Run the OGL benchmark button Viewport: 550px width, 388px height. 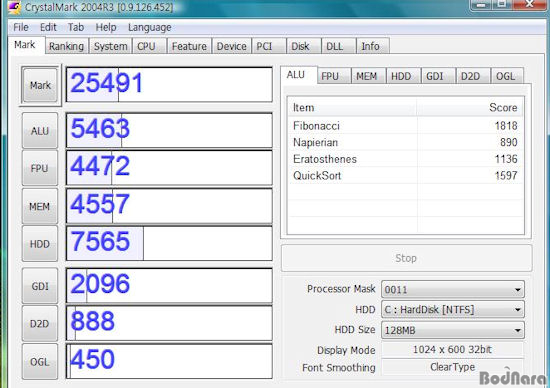[x=40, y=361]
